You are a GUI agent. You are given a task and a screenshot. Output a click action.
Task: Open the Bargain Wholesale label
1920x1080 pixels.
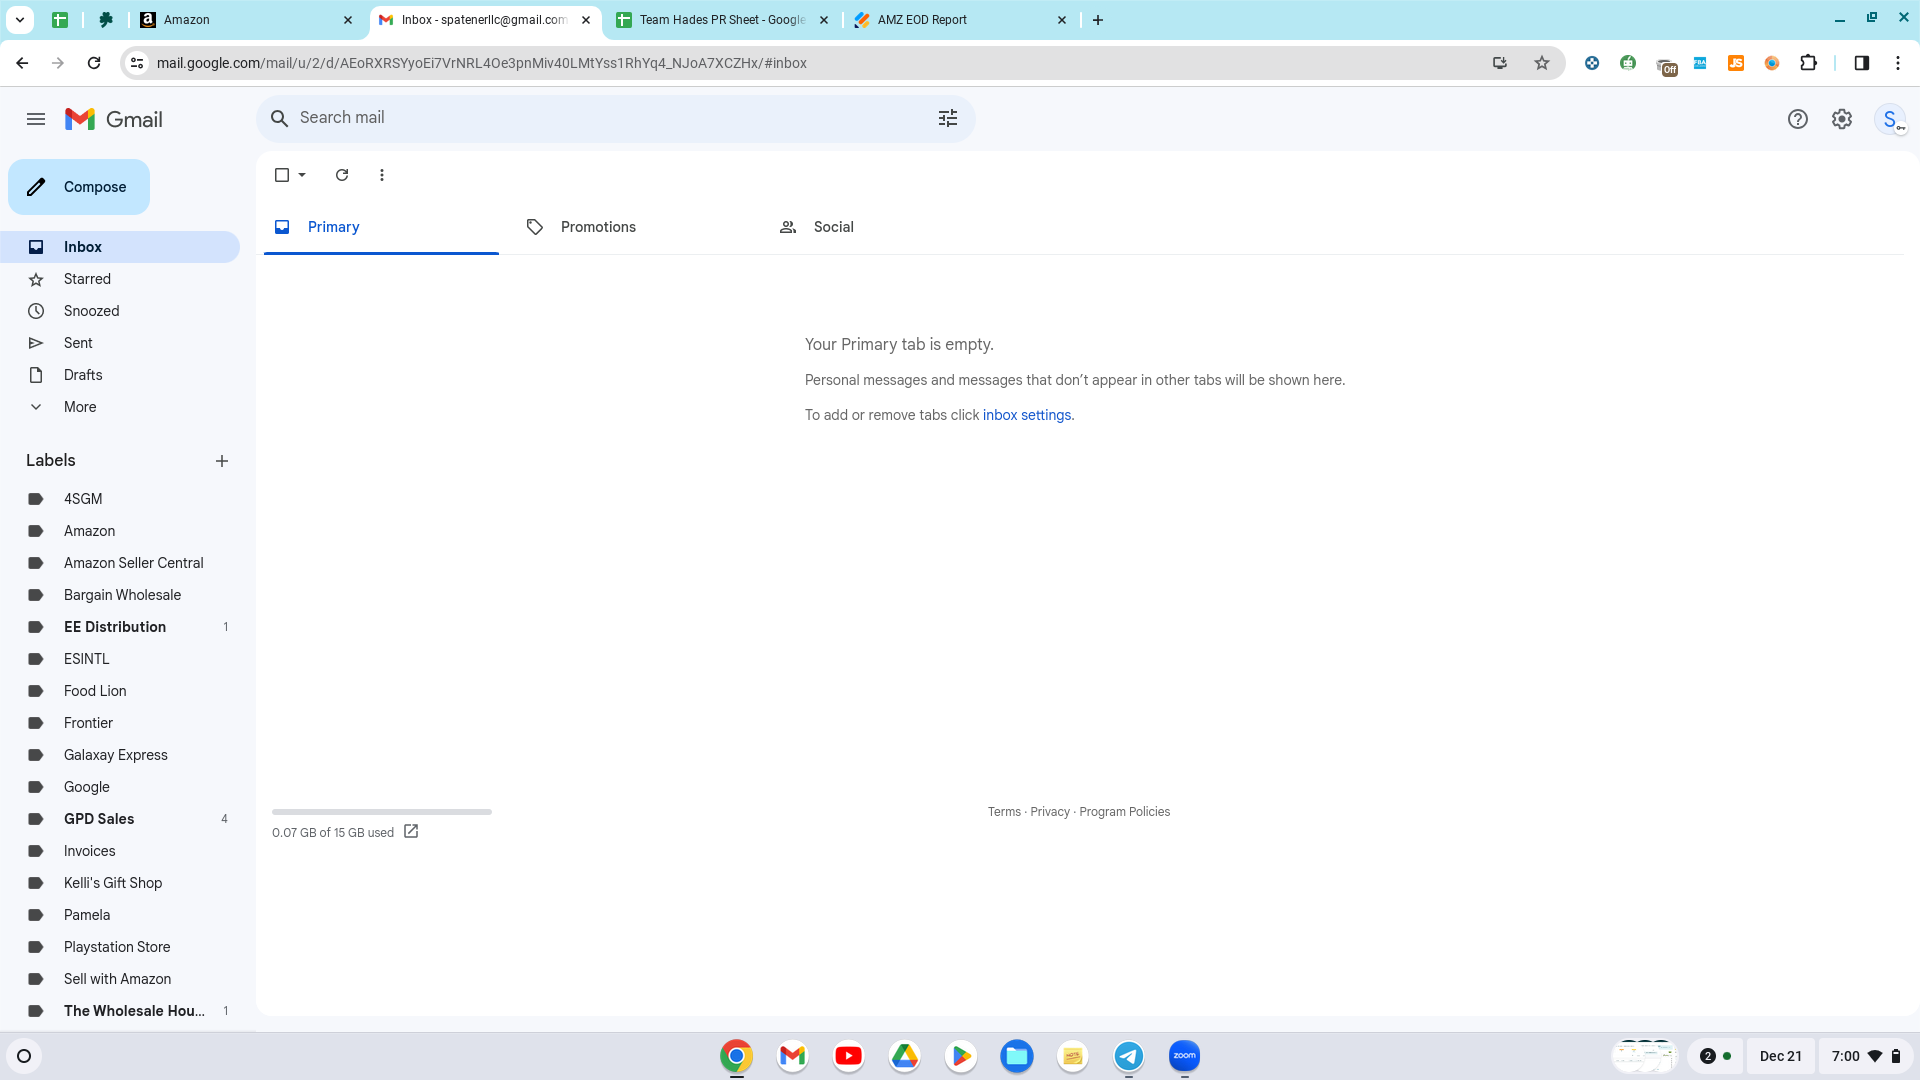click(x=120, y=595)
